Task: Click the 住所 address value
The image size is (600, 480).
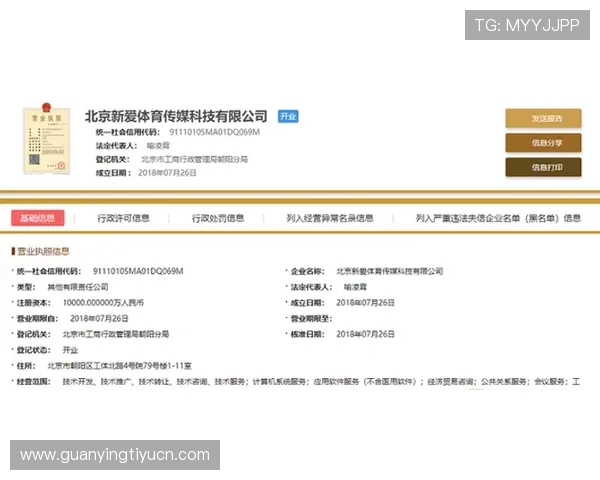Action: 119,366
